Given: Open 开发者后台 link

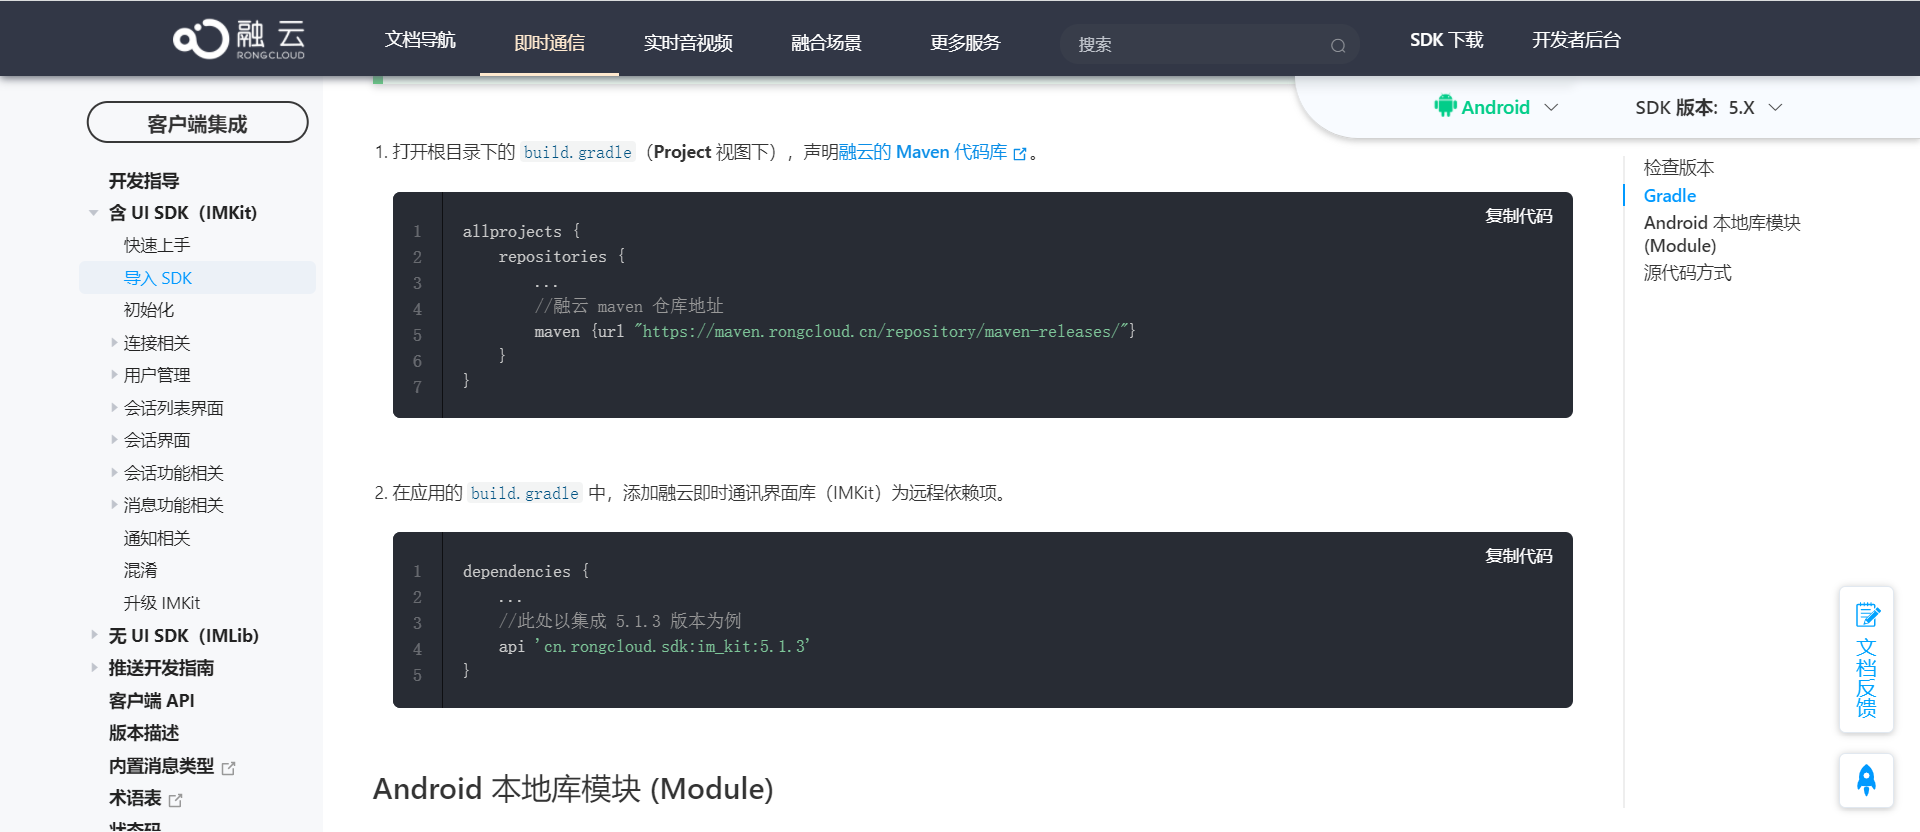Looking at the screenshot, I should (x=1576, y=40).
